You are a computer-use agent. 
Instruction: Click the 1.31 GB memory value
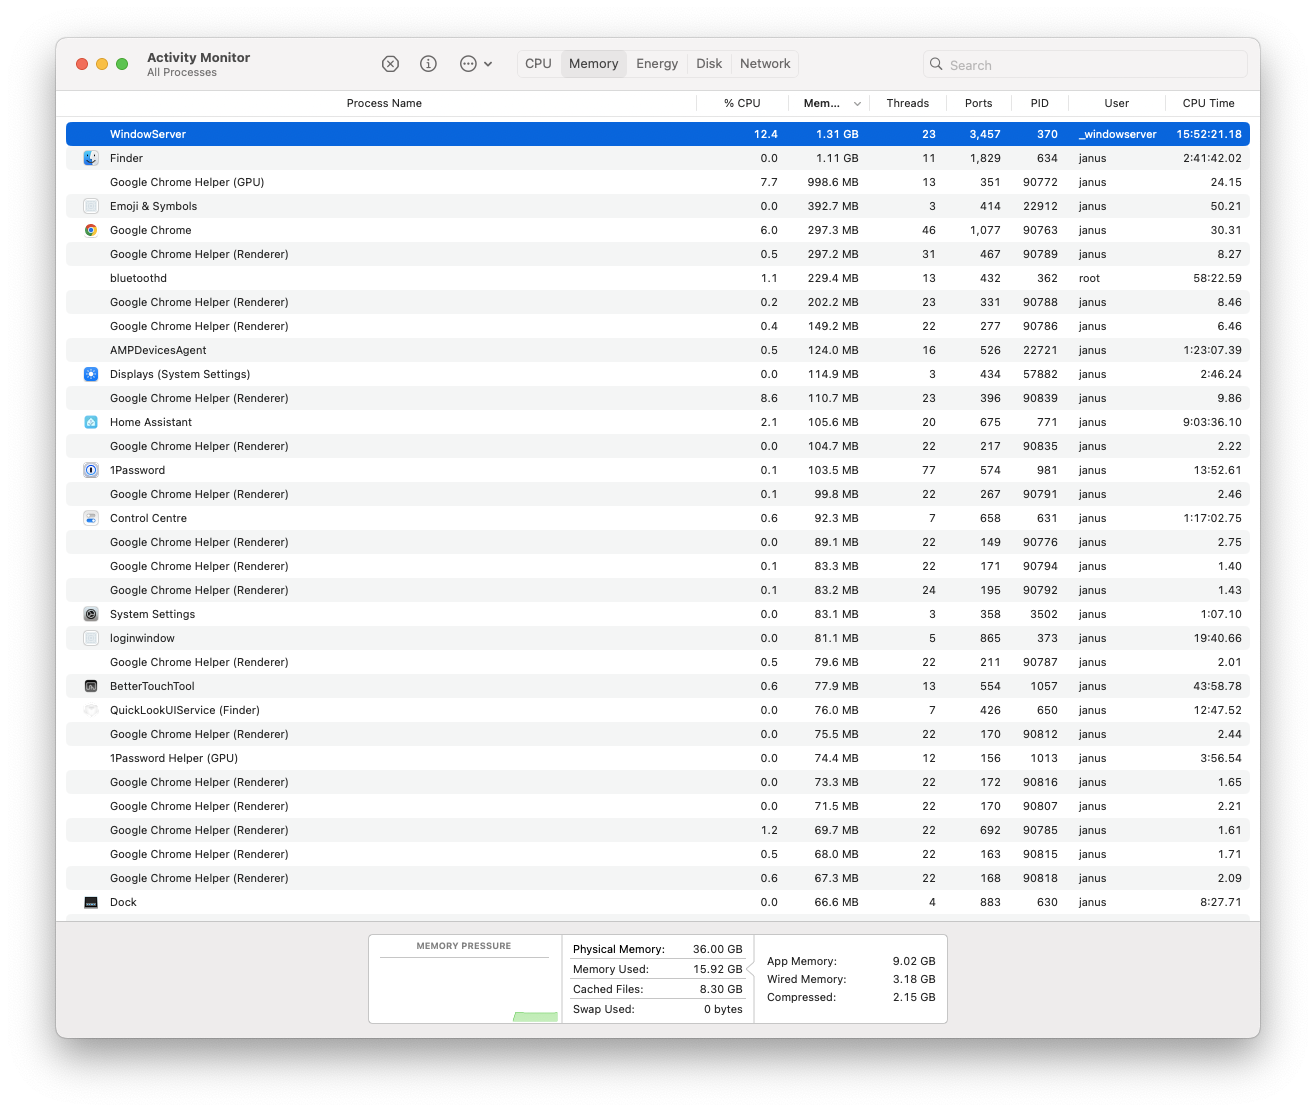click(837, 134)
